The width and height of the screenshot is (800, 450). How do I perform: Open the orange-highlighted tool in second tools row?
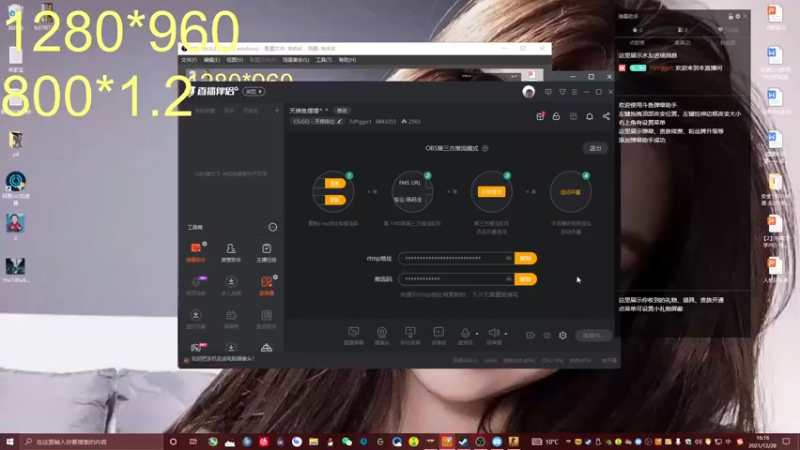tap(266, 285)
